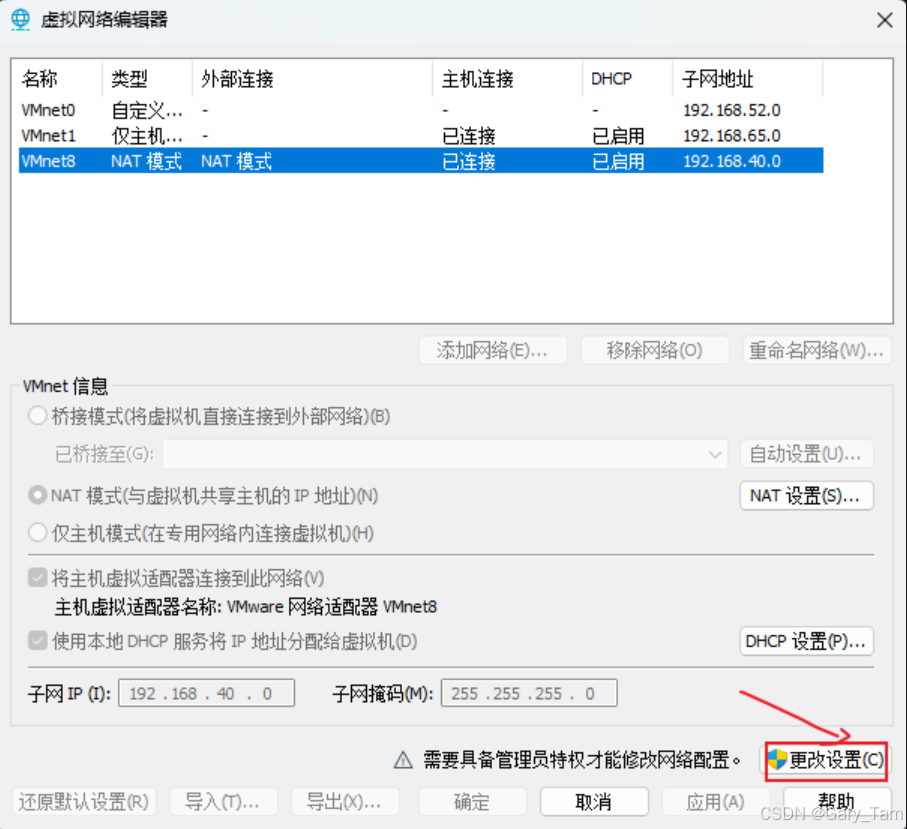Open DHCP 设置(P)... dialog
907x829 pixels.
[x=806, y=641]
